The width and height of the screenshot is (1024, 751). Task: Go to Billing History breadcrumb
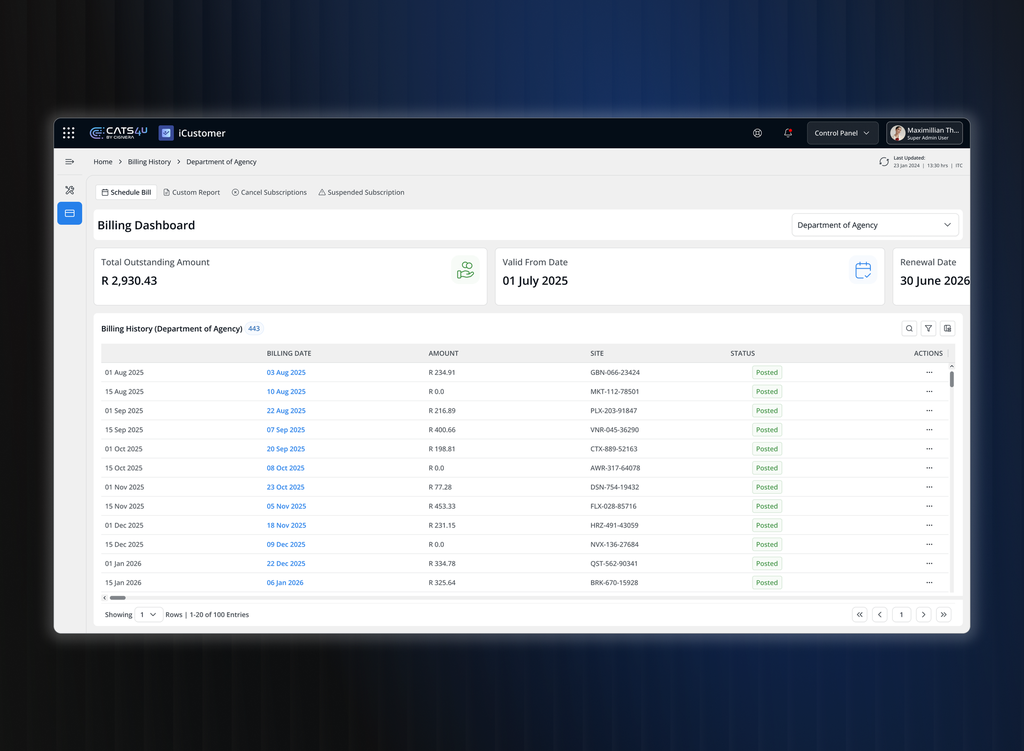pyautogui.click(x=149, y=162)
